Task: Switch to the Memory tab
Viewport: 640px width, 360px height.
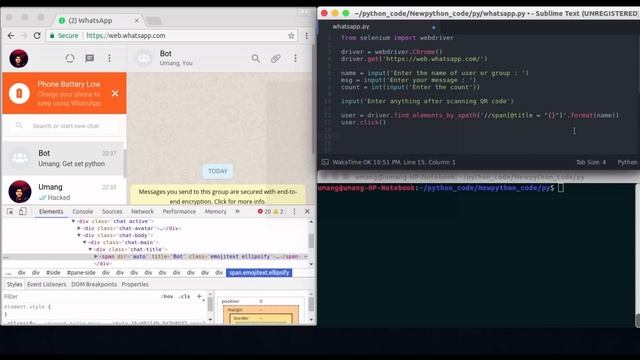Action: (216, 211)
